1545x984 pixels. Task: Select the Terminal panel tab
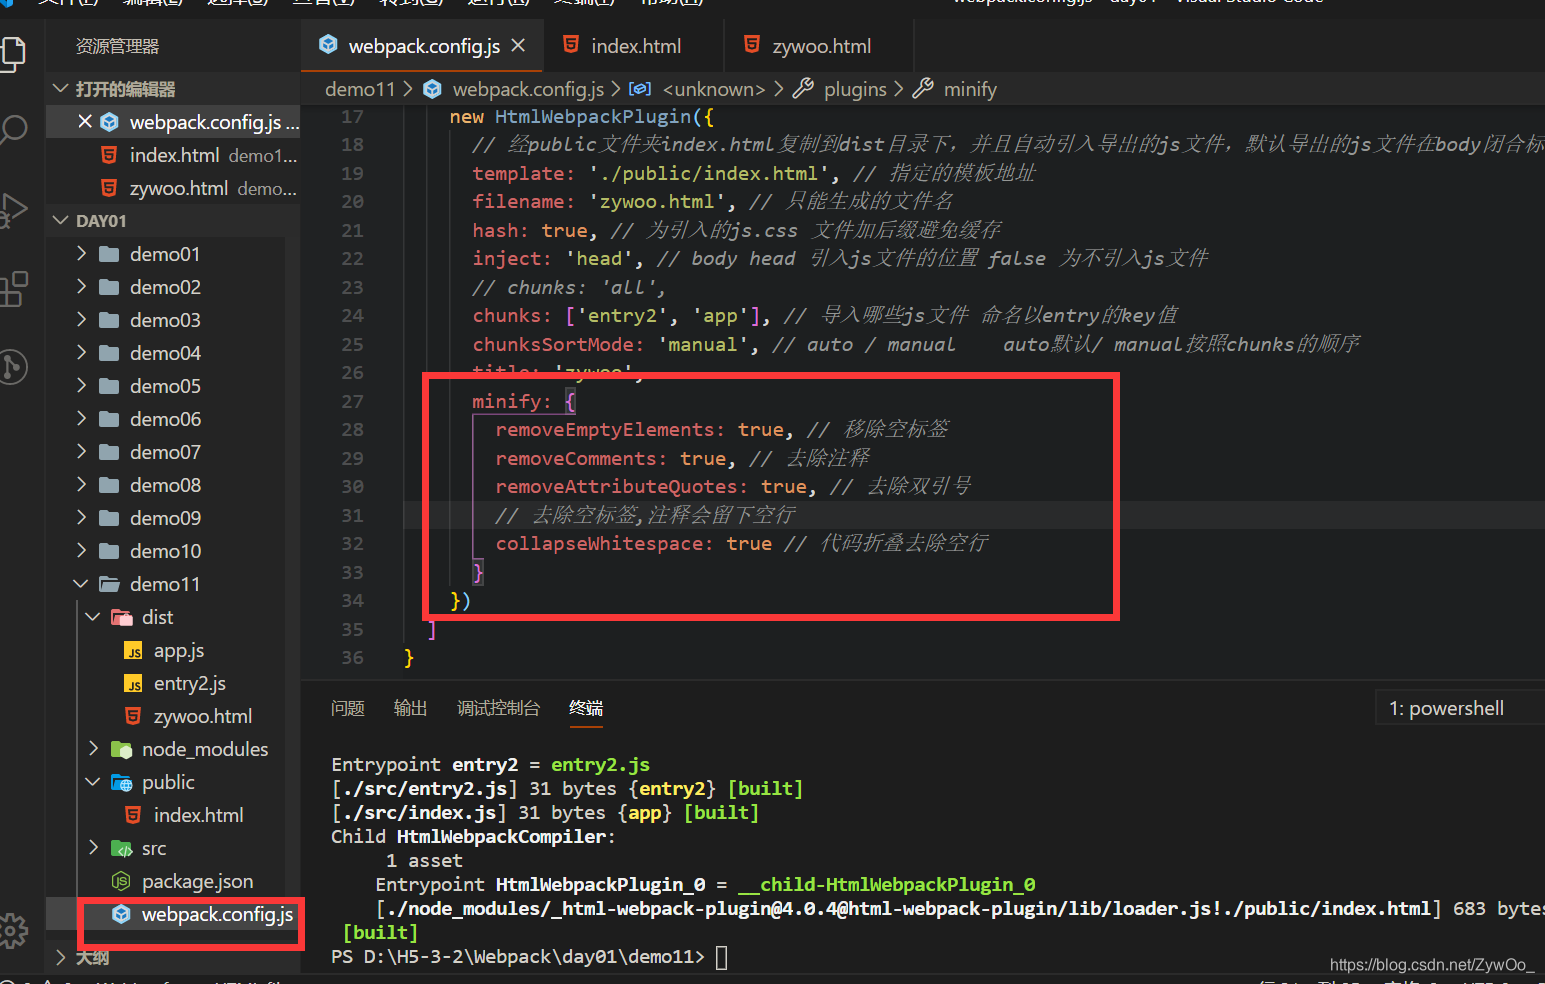point(586,708)
